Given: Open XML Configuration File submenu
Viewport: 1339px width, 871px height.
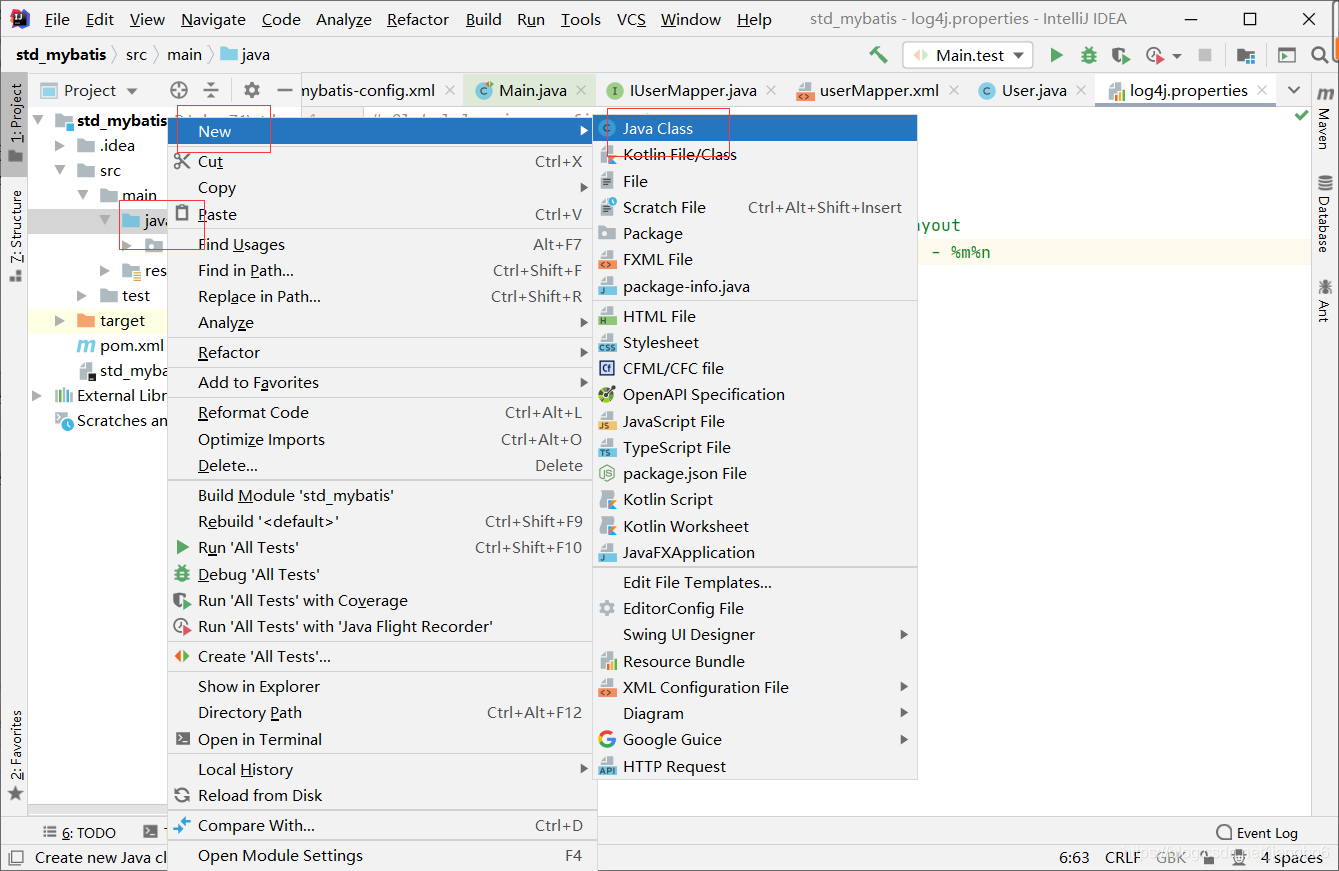Looking at the screenshot, I should coord(755,687).
